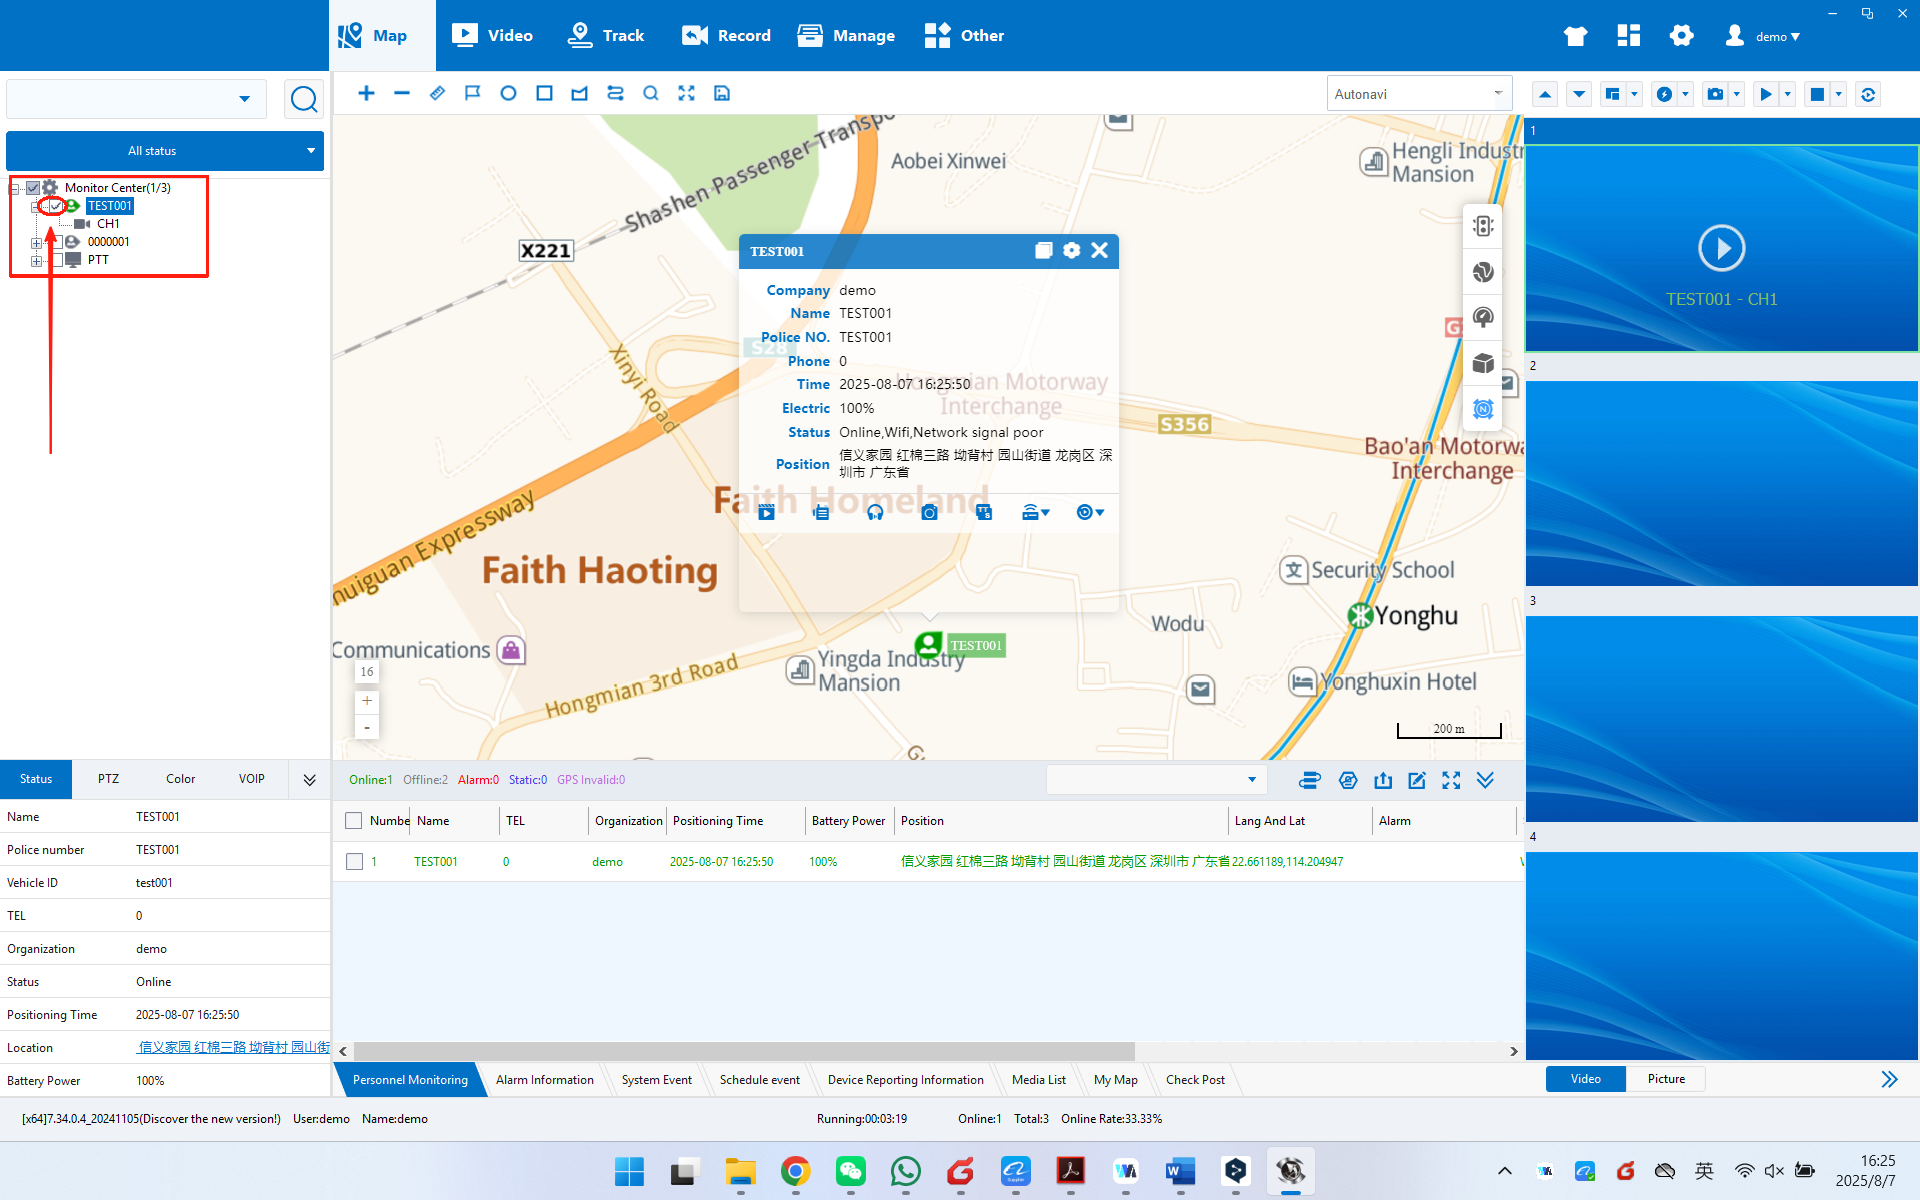Viewport: 1920px width, 1200px height.
Task: Uncheck the TEST001 device checkbox
Action: (56, 206)
